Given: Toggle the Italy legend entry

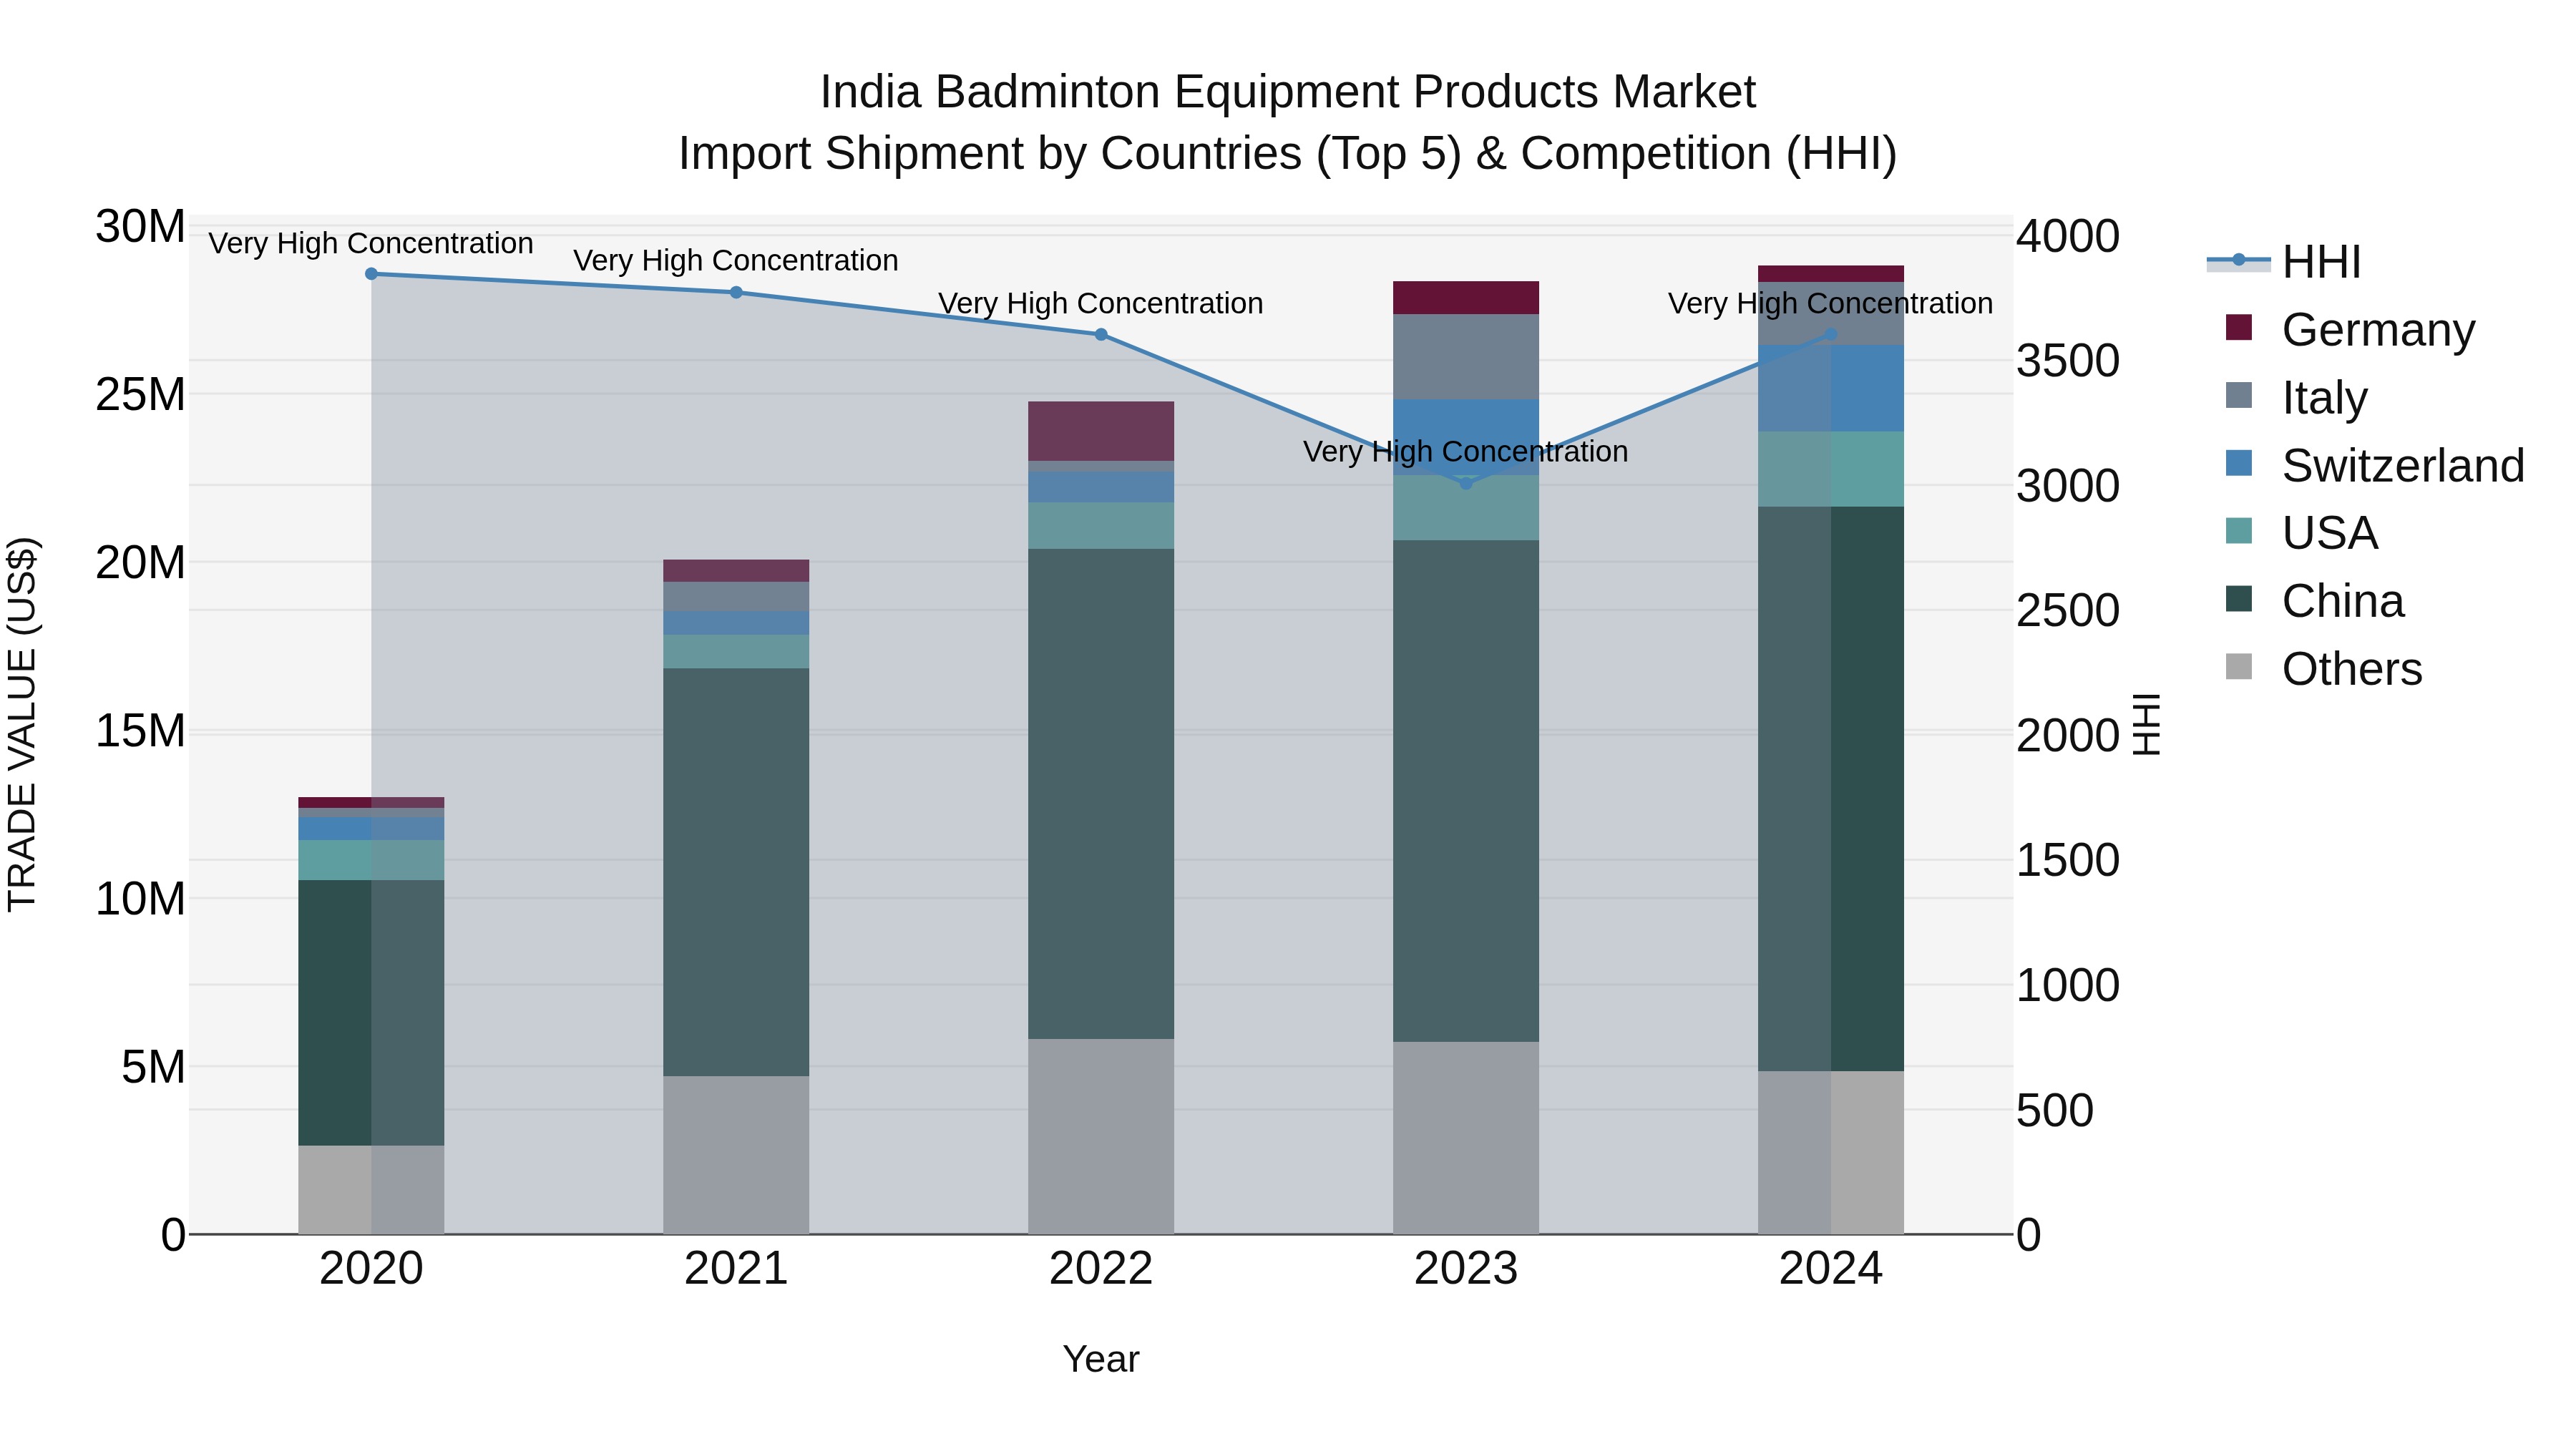Looking at the screenshot, I should pyautogui.click(x=2297, y=397).
